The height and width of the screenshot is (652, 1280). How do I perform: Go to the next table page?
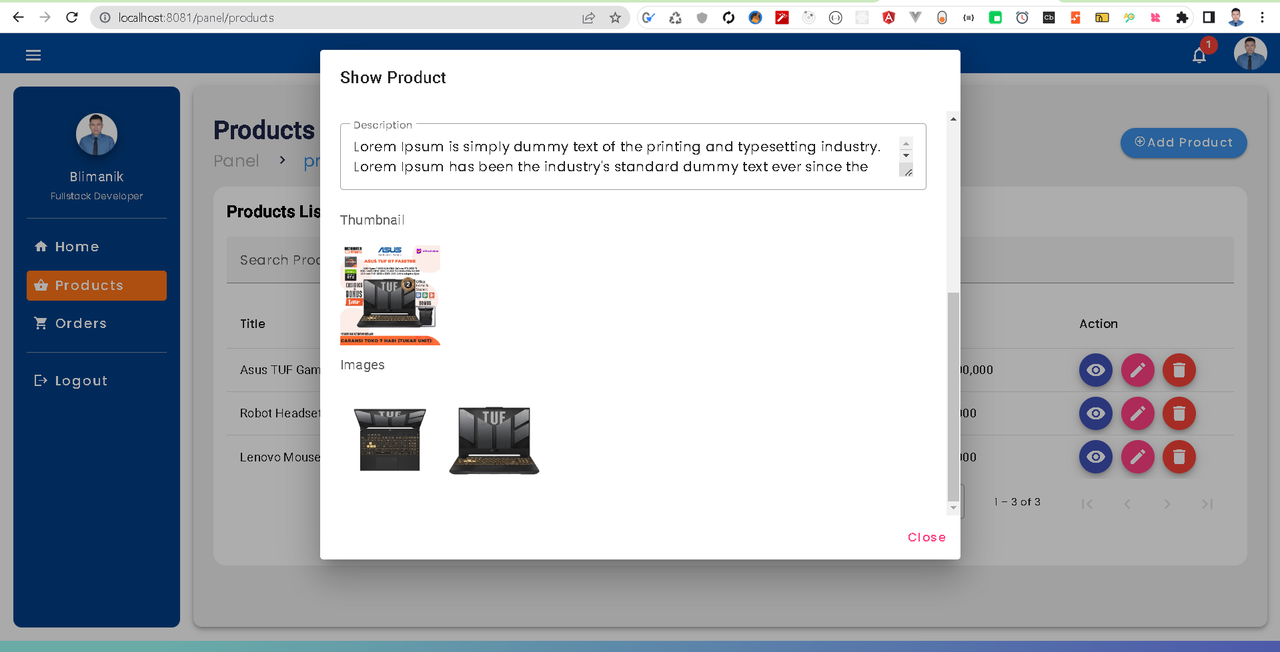coord(1166,504)
